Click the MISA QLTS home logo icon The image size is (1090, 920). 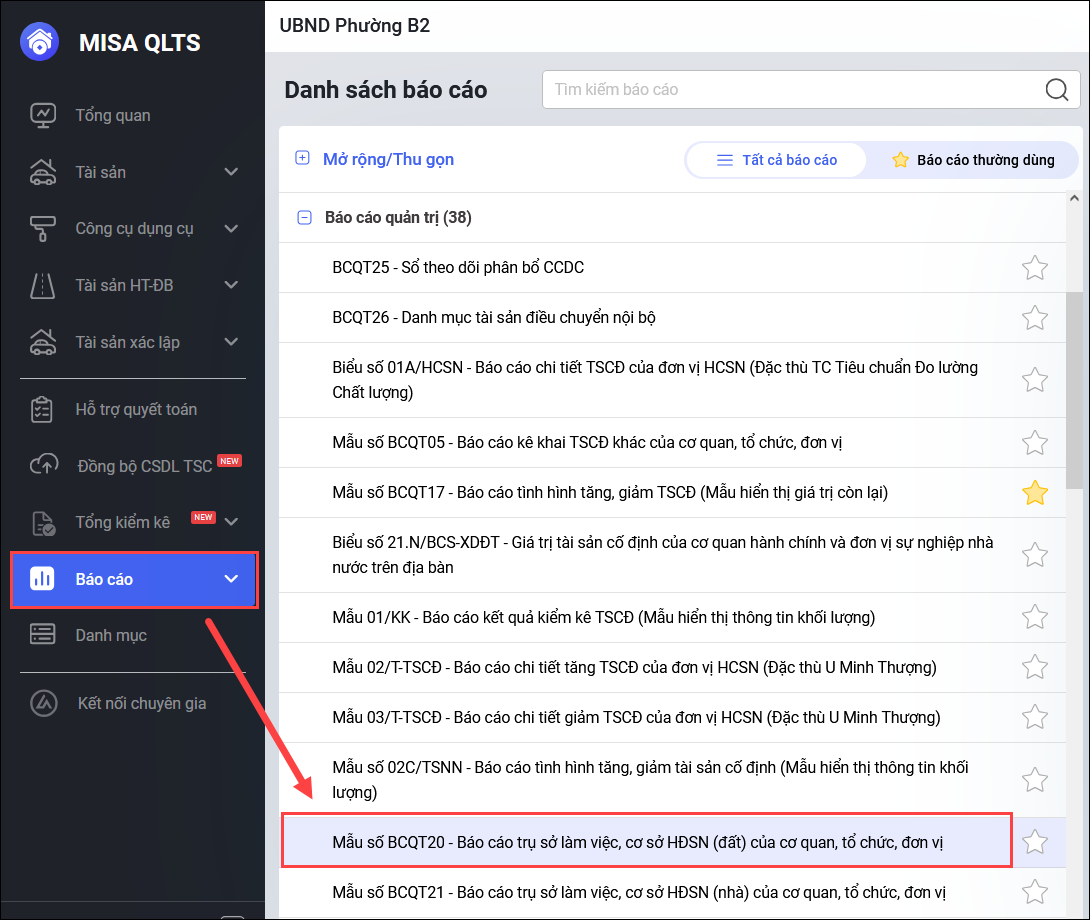coord(40,41)
